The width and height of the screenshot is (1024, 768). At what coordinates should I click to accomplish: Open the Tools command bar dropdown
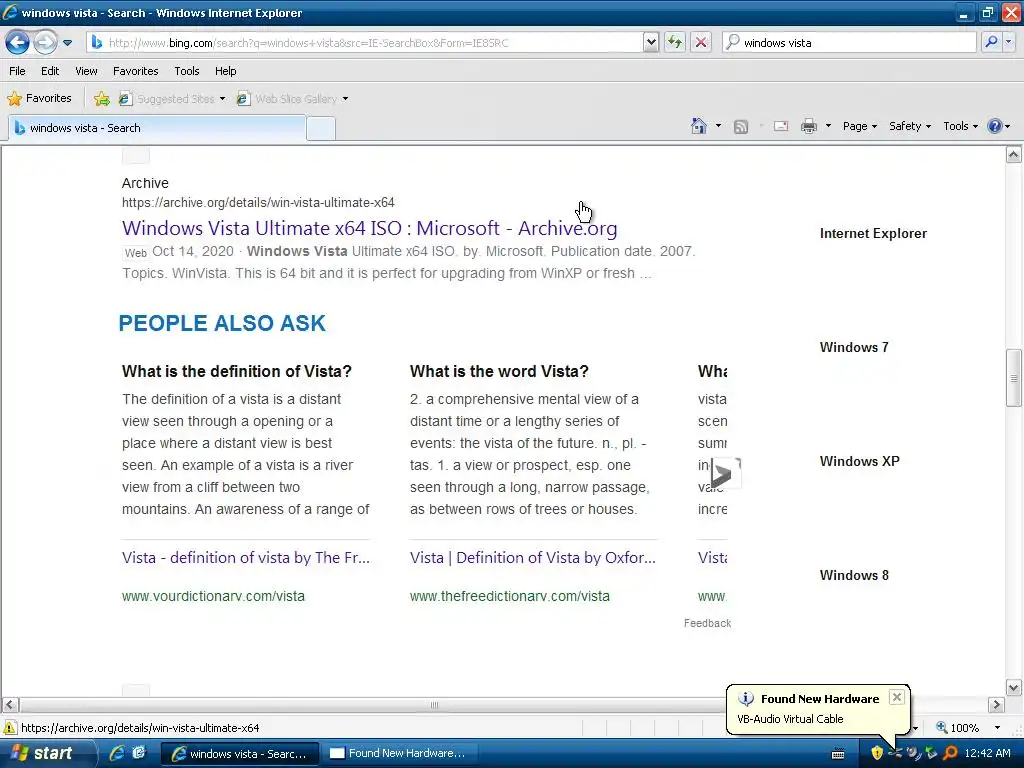[x=960, y=126]
